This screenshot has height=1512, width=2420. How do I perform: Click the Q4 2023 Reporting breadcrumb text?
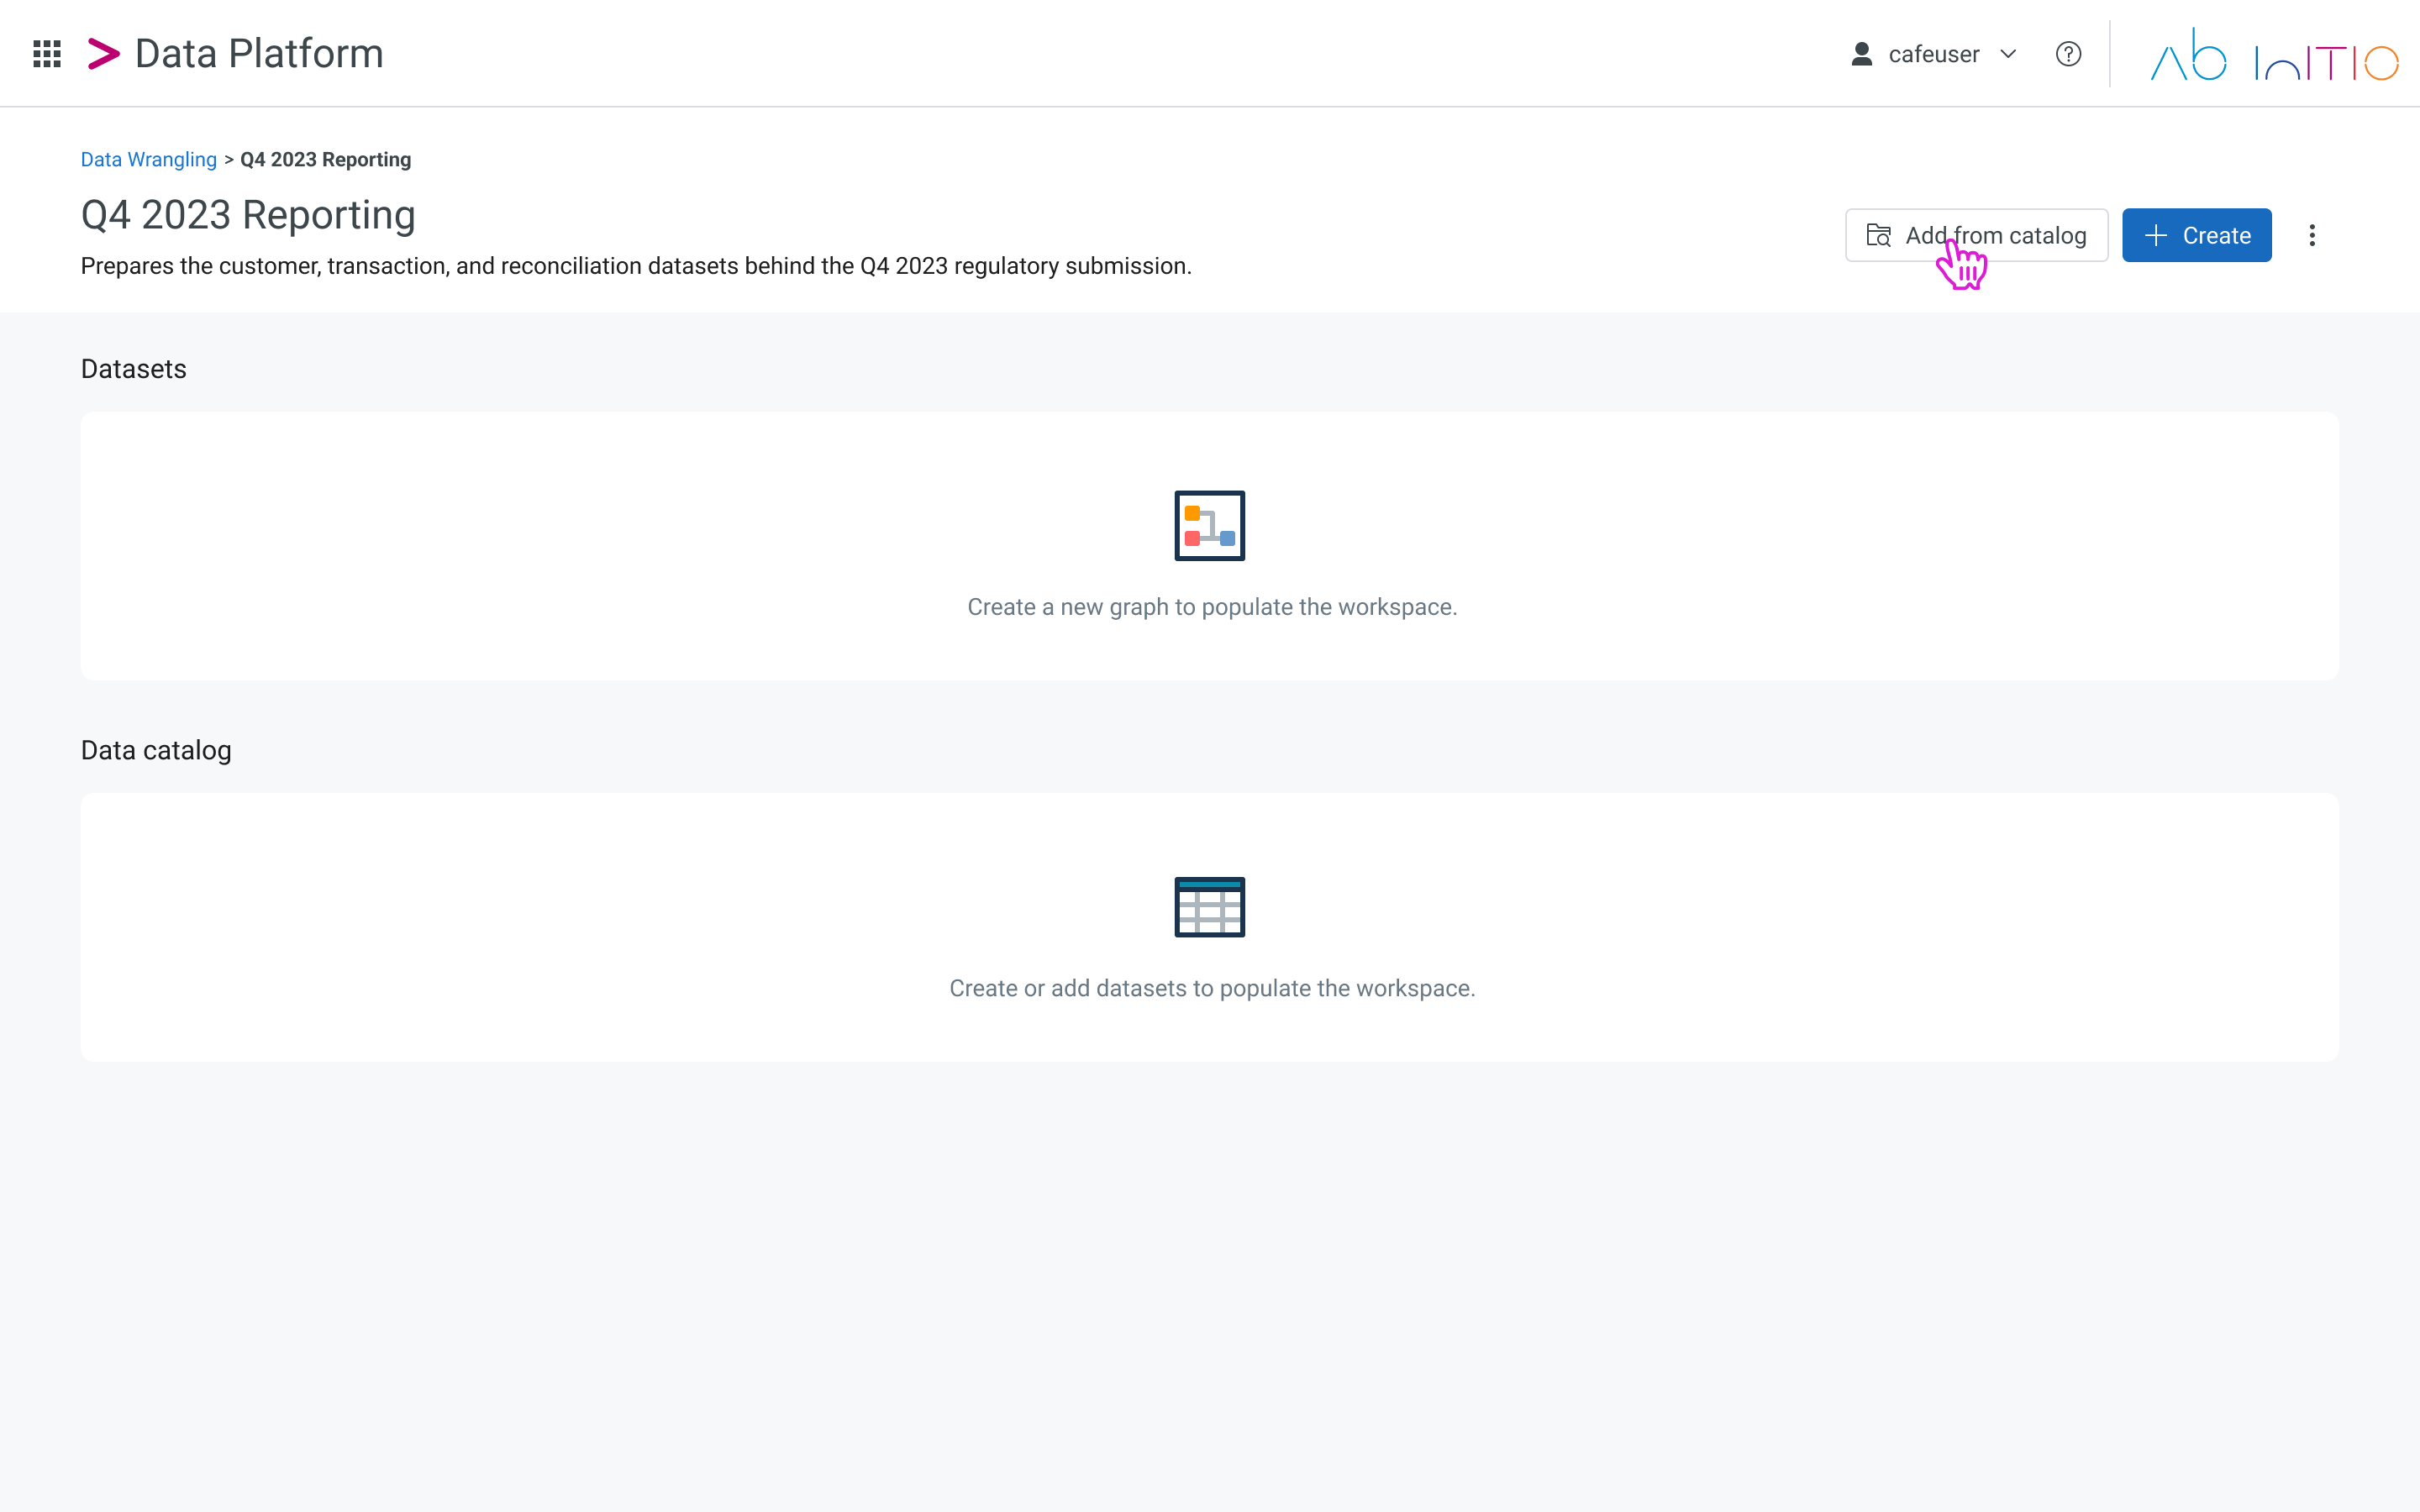point(325,160)
